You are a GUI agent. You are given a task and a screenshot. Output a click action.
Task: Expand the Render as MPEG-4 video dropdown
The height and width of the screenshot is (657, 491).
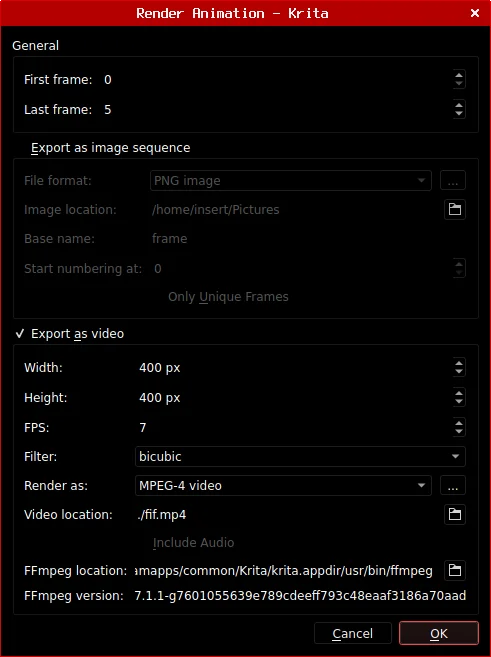[x=283, y=486]
